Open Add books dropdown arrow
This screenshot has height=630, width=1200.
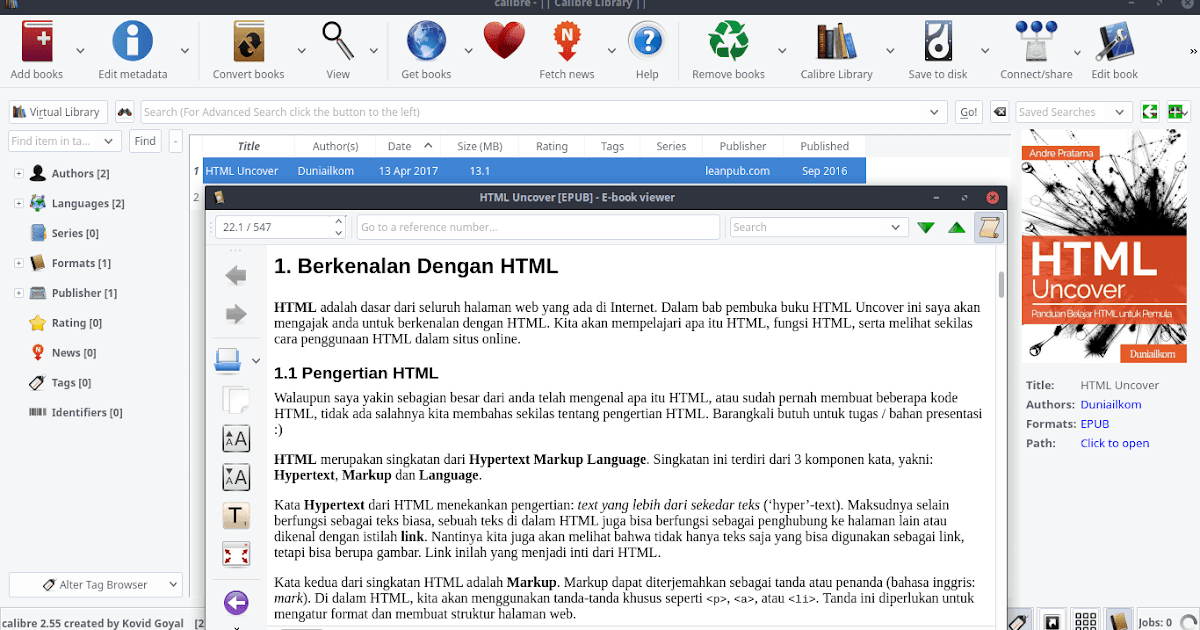point(81,50)
